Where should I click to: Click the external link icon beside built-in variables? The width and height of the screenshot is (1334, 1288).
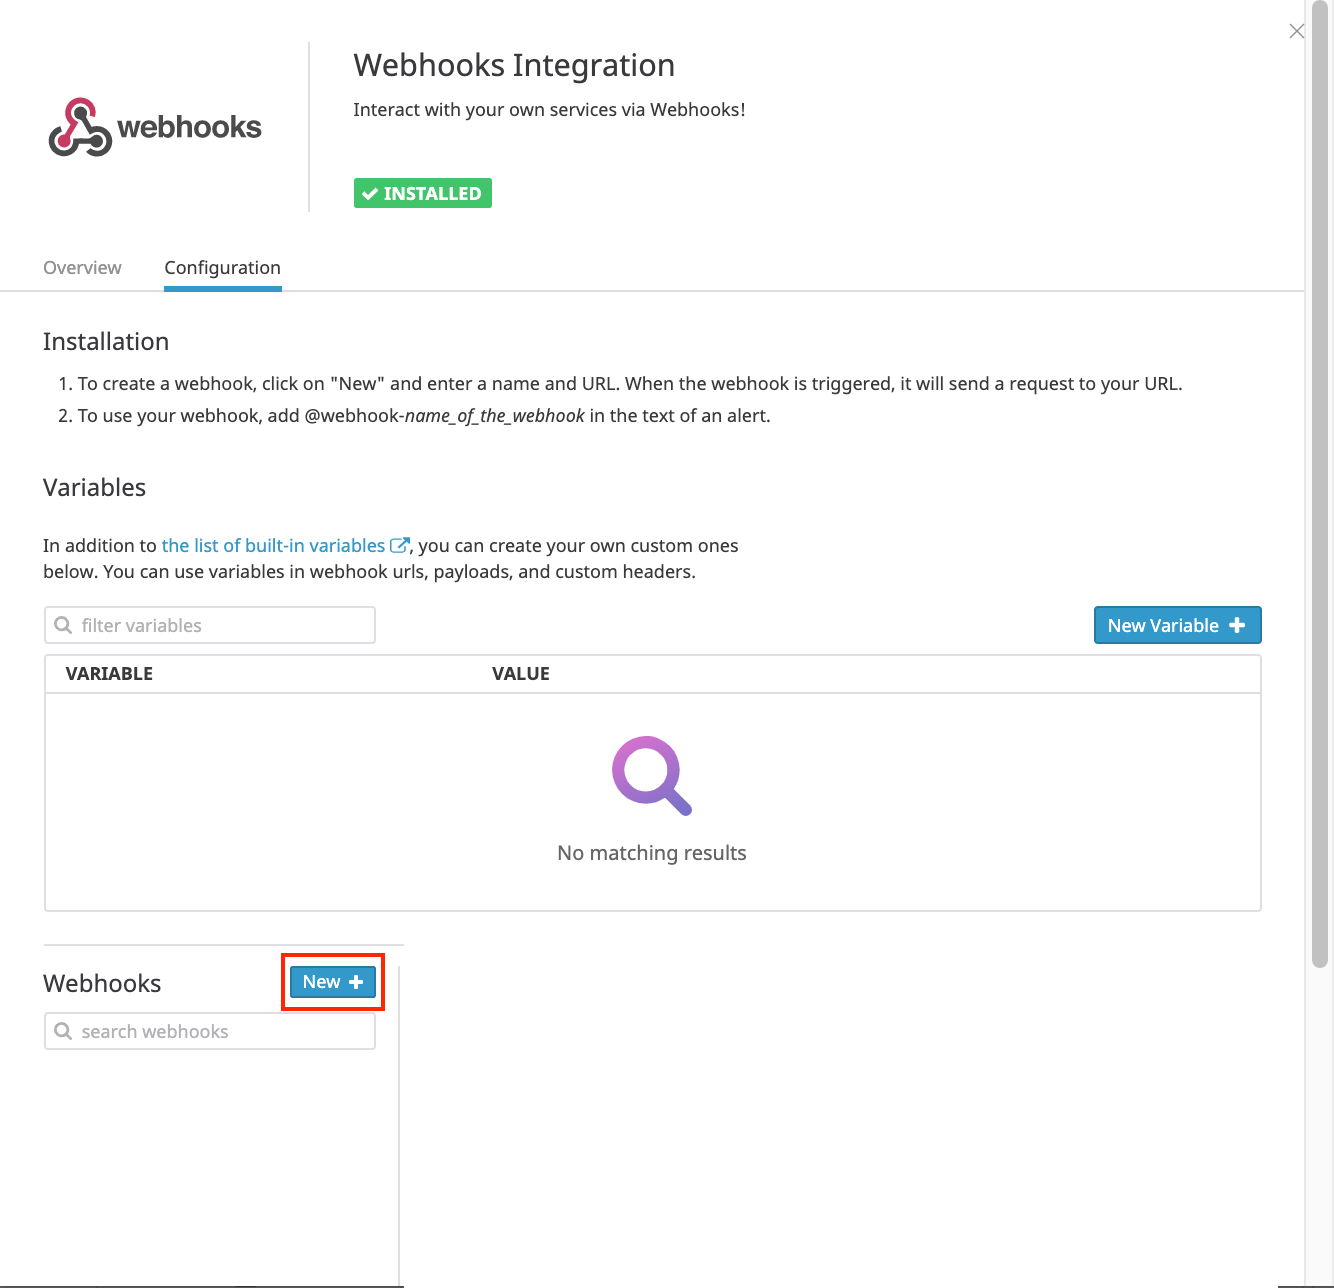[400, 545]
